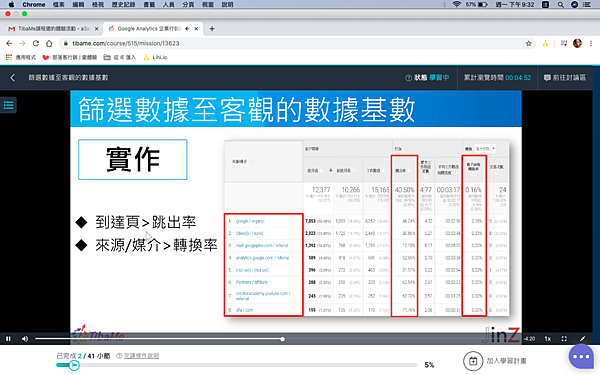Select the Google Analytics course tab

pos(148,29)
